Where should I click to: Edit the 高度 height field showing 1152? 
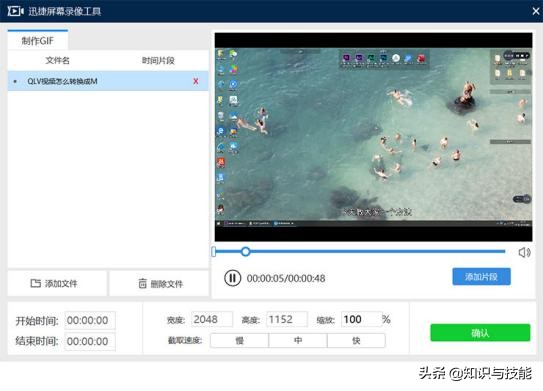[286, 319]
